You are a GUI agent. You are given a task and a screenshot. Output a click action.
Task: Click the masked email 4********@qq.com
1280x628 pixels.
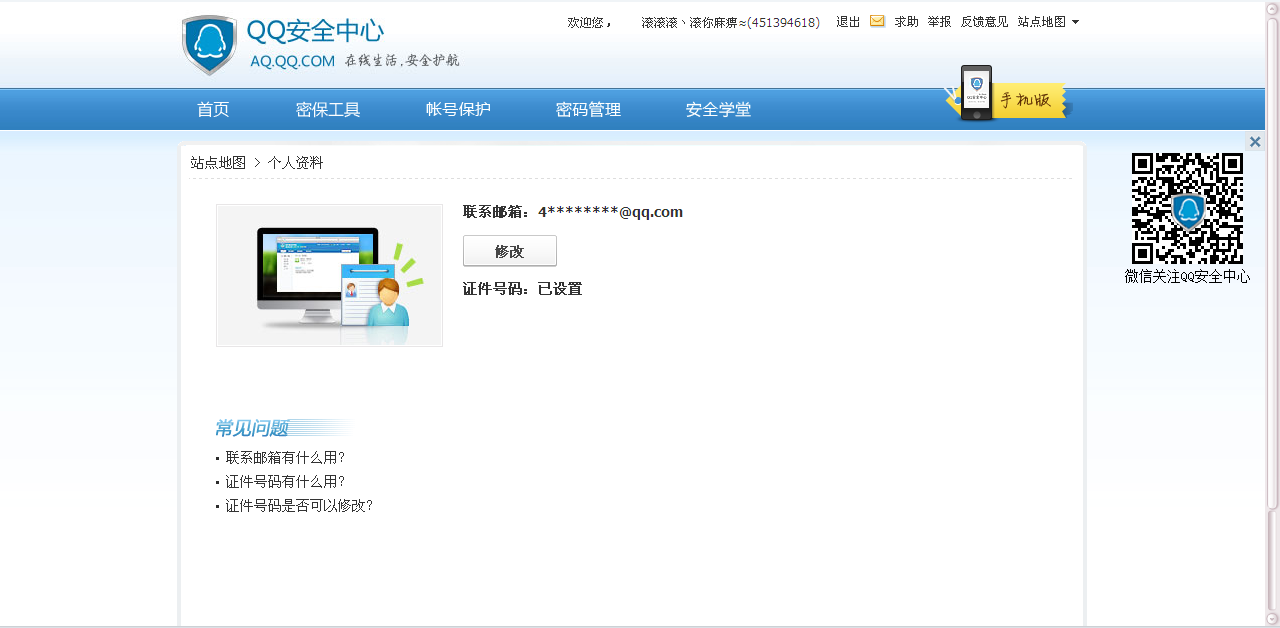pyautogui.click(x=610, y=212)
